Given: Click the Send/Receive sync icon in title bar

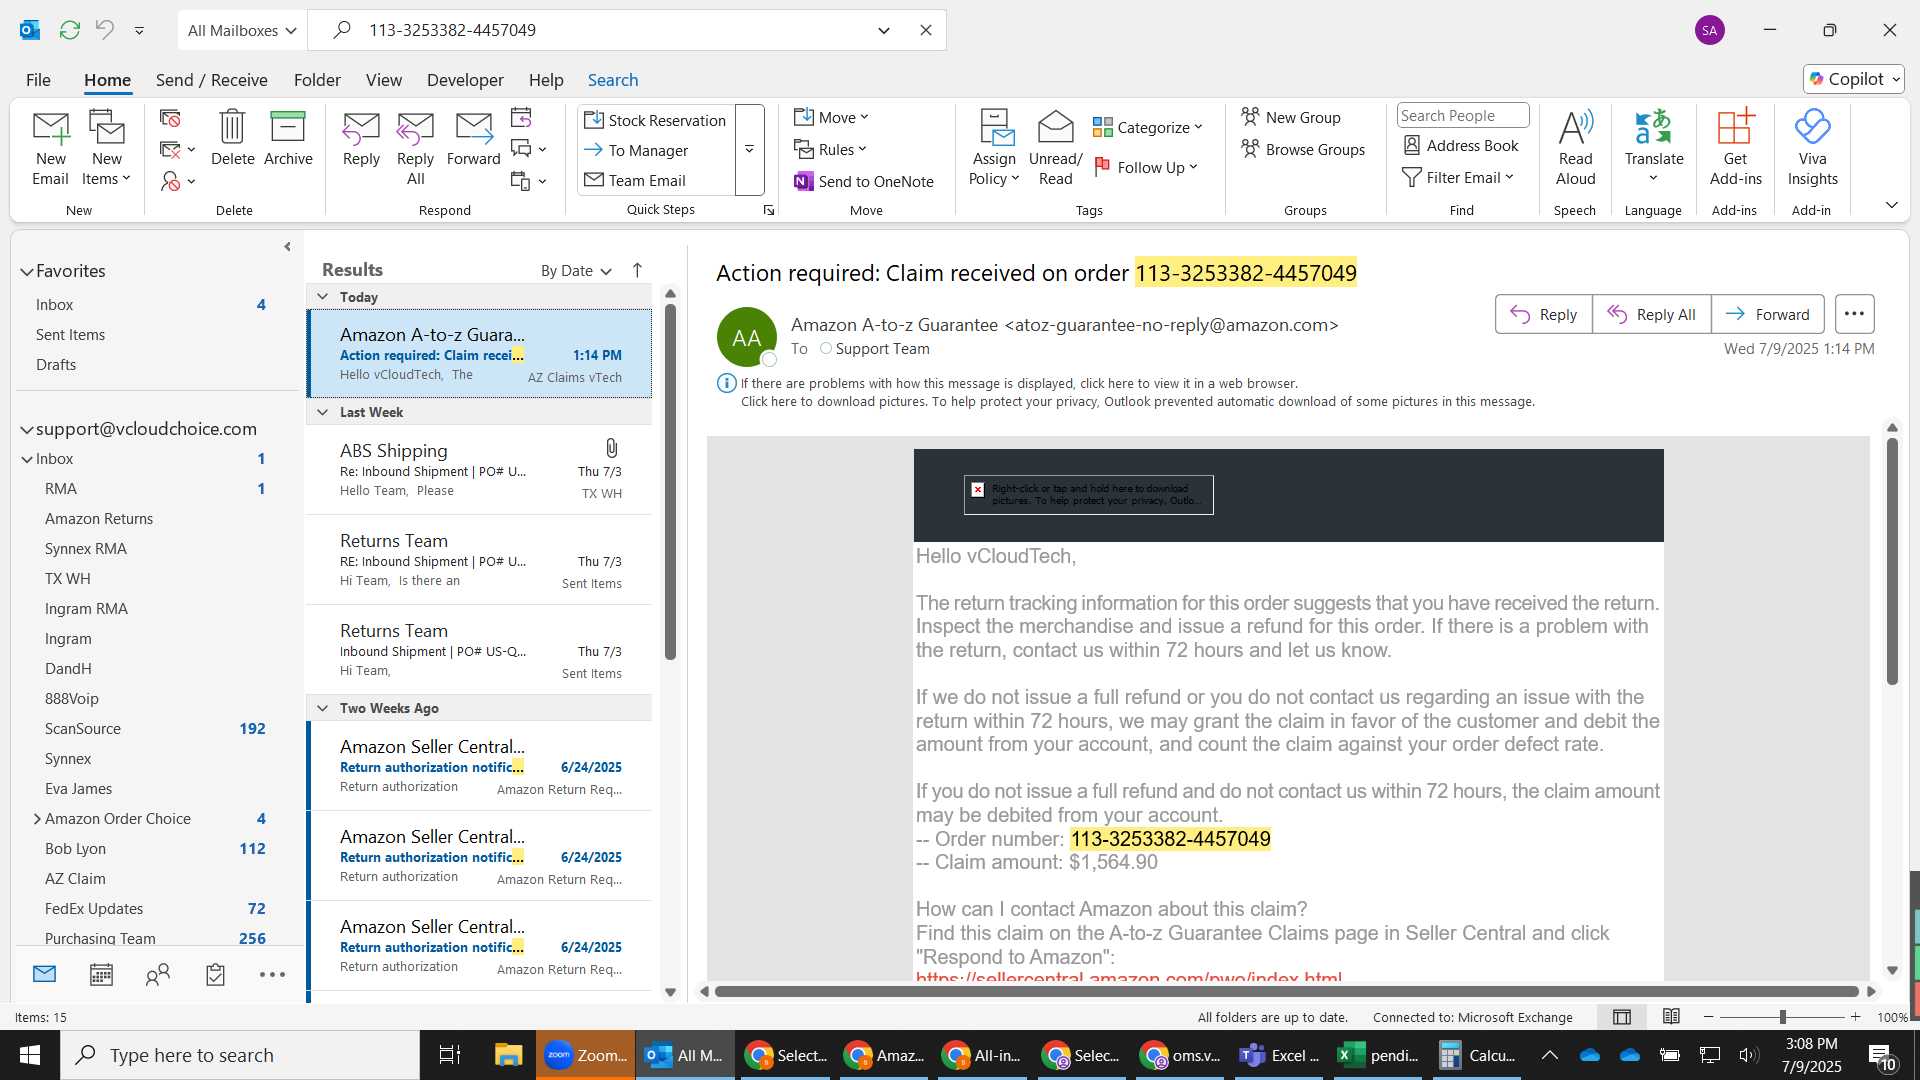Looking at the screenshot, I should point(69,30).
